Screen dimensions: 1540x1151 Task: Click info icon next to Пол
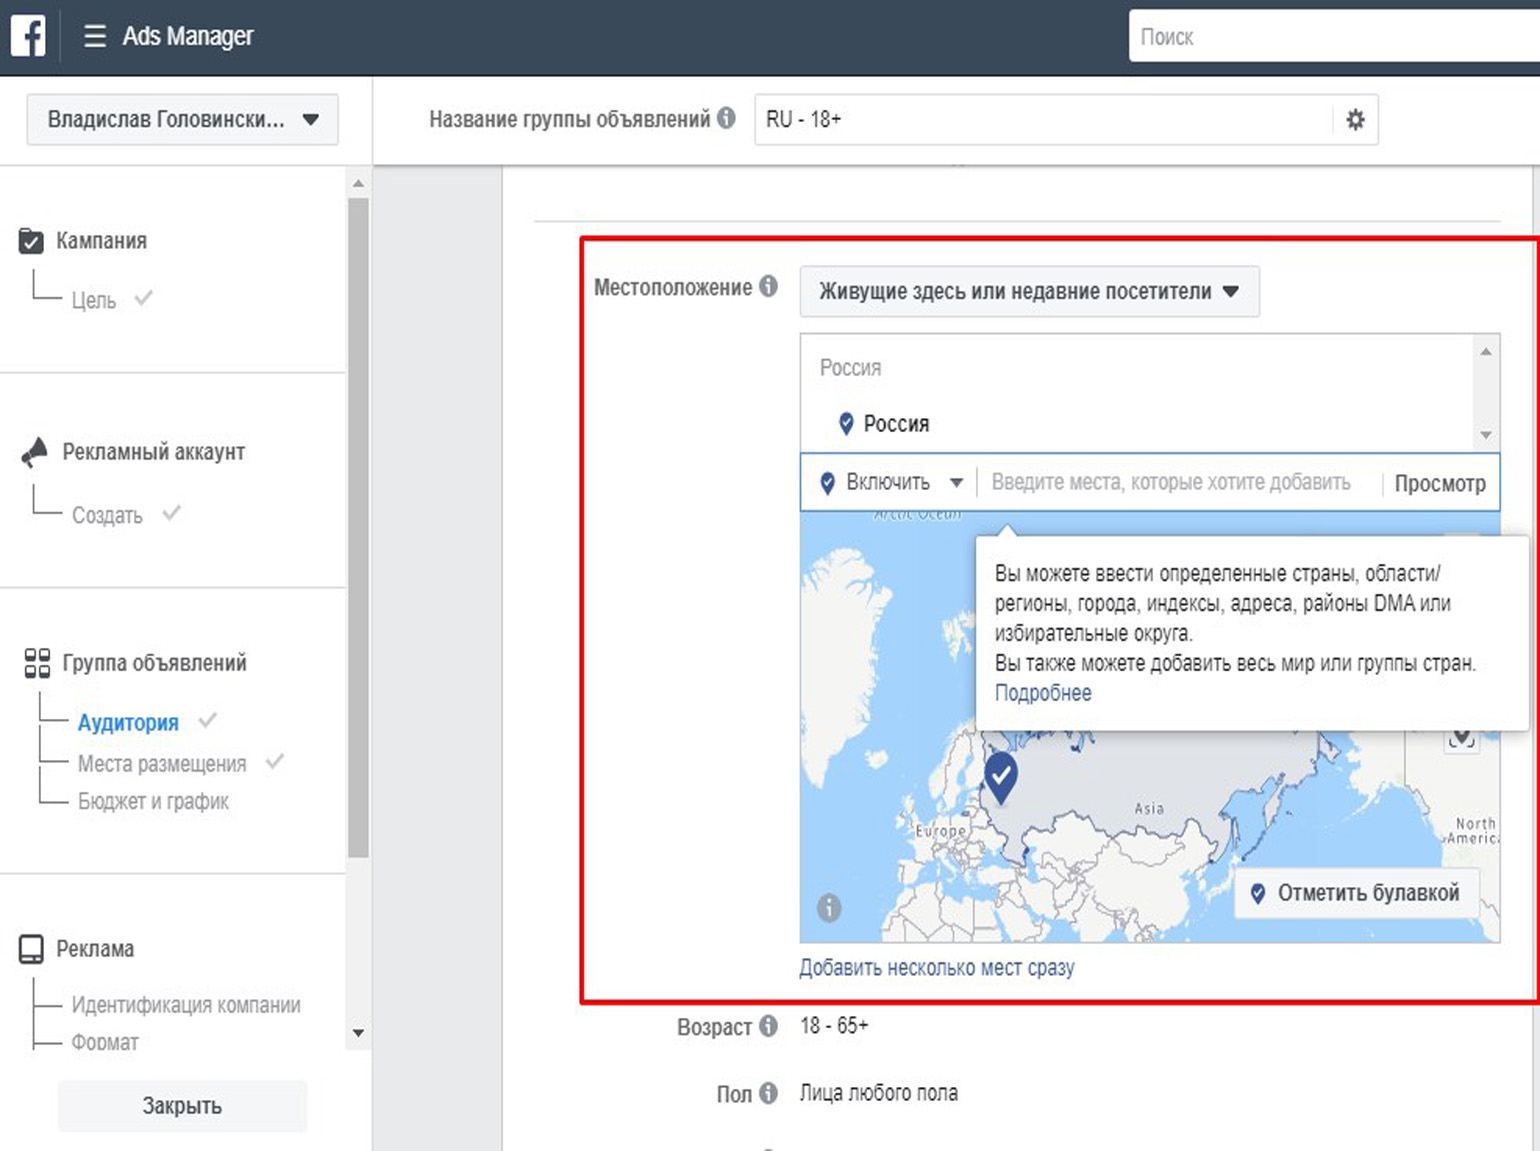[768, 1093]
